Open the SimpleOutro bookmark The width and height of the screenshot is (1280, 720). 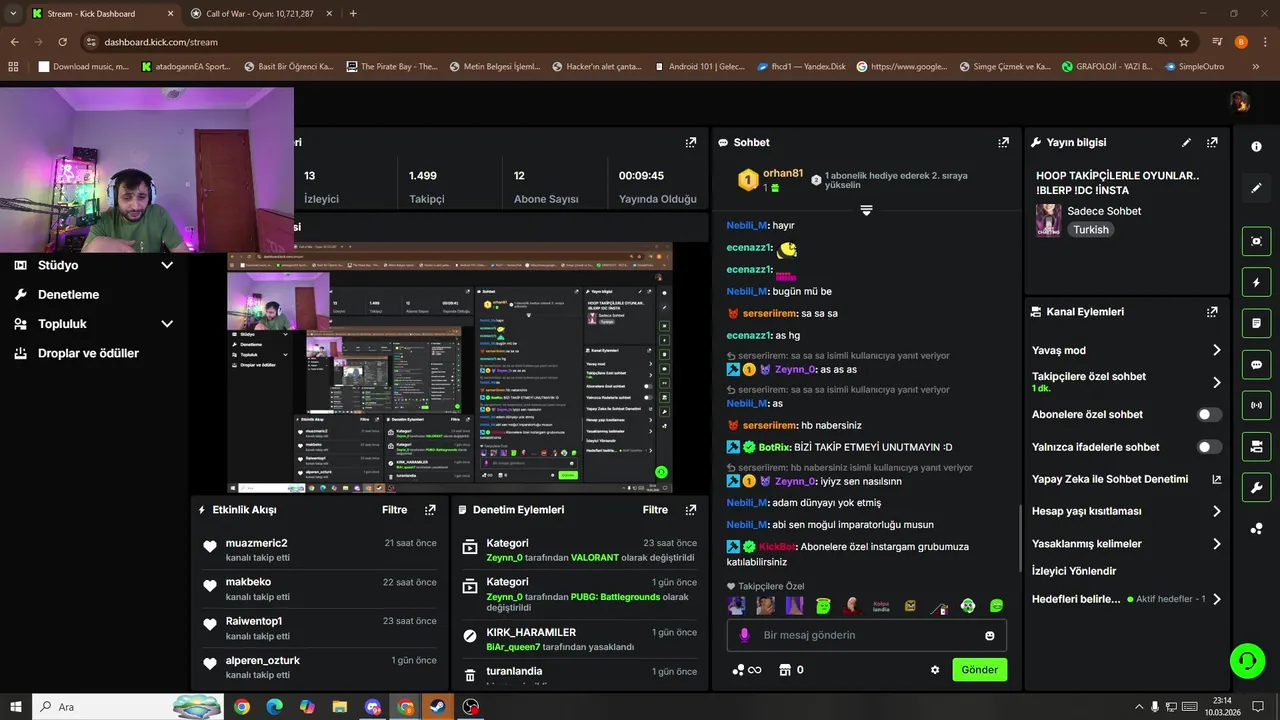click(1194, 67)
